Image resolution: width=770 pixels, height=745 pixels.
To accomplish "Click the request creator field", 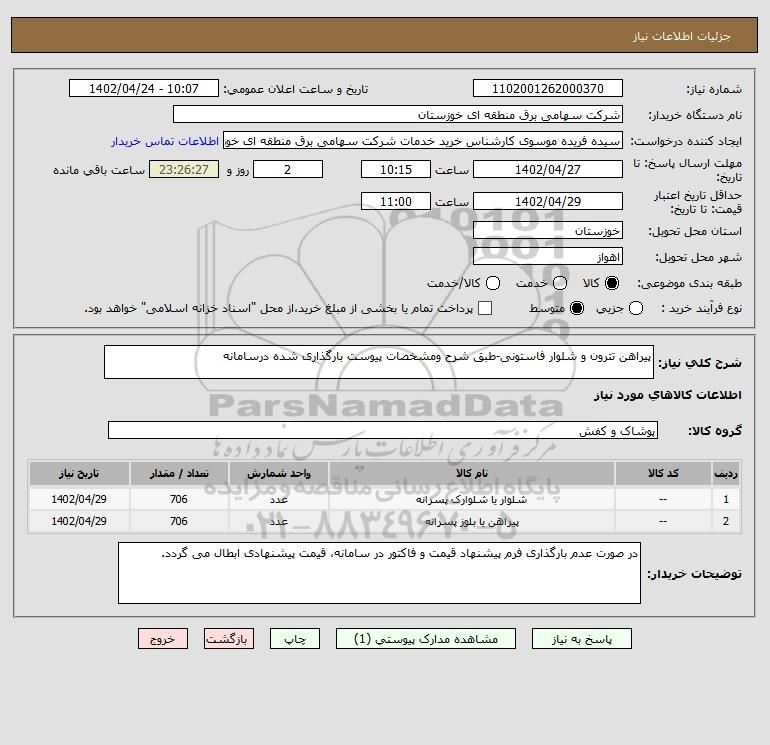I will point(423,141).
